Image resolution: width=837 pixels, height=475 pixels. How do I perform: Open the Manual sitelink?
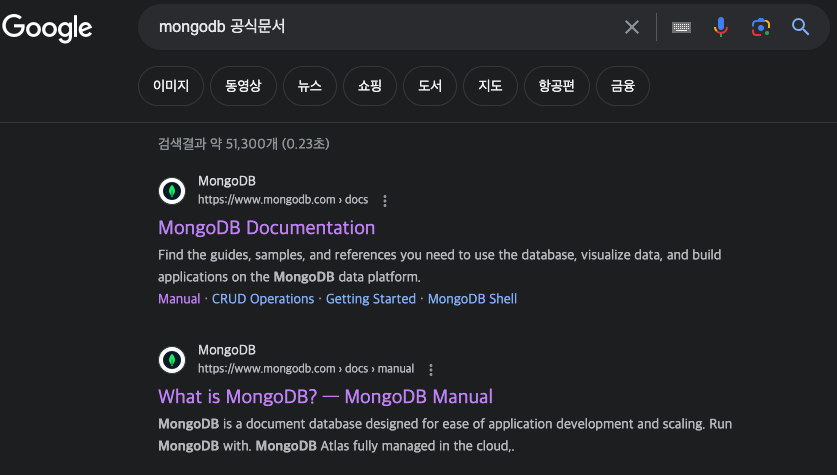(179, 299)
